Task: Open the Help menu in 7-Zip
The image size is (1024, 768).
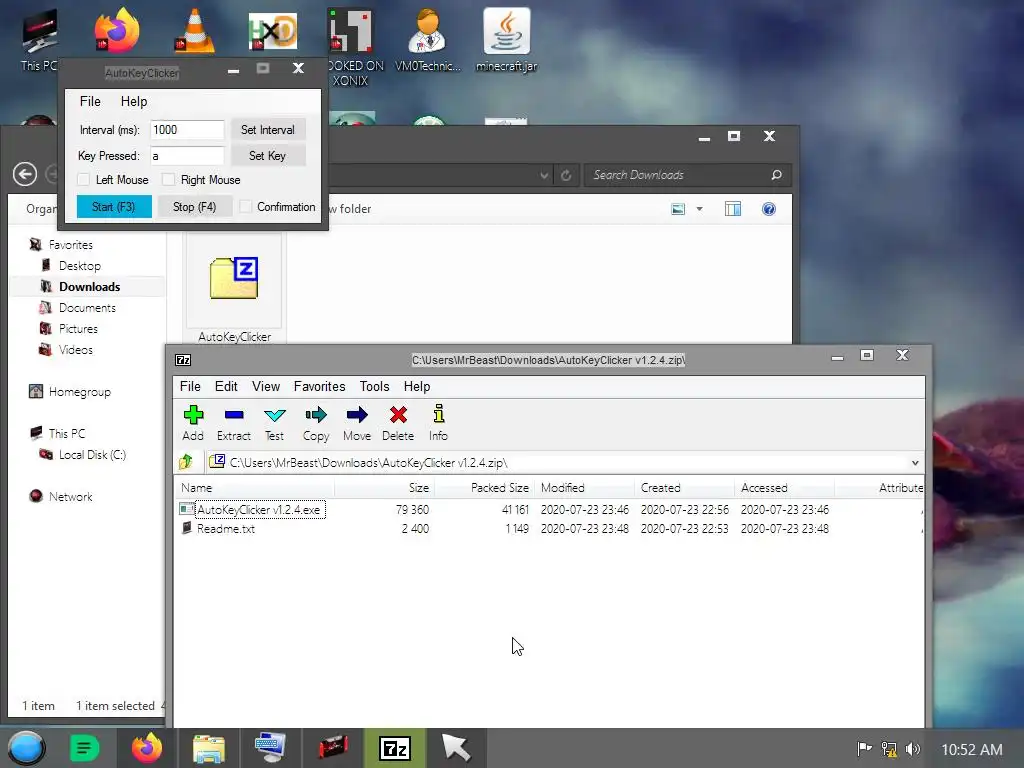Action: 417,387
